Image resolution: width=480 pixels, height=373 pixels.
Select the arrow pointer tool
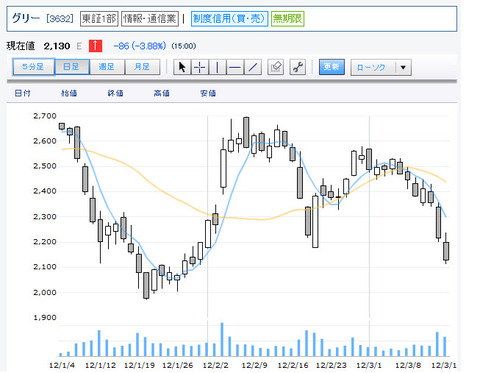pyautogui.click(x=182, y=67)
